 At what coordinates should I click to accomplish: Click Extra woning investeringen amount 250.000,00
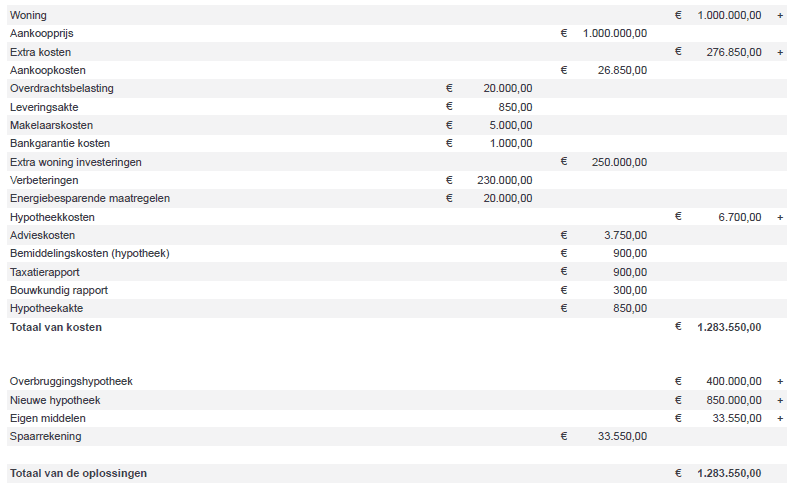pos(619,162)
